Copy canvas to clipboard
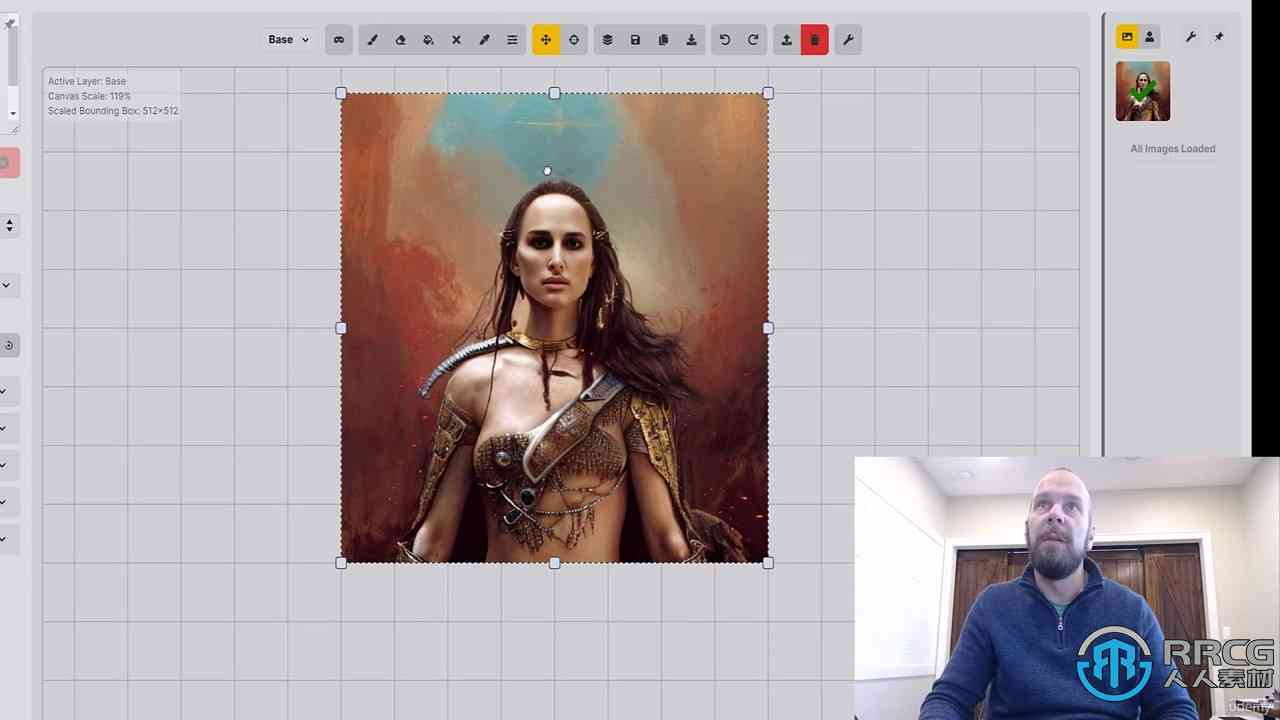This screenshot has height=720, width=1280. 663,40
